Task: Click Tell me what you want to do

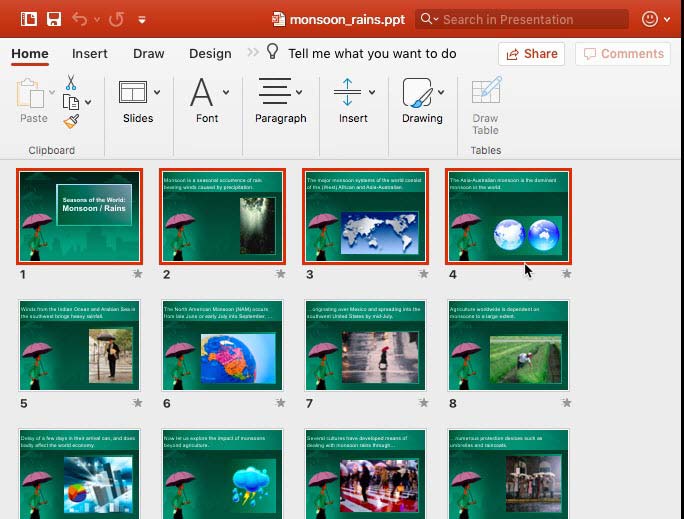Action: pyautogui.click(x=372, y=54)
